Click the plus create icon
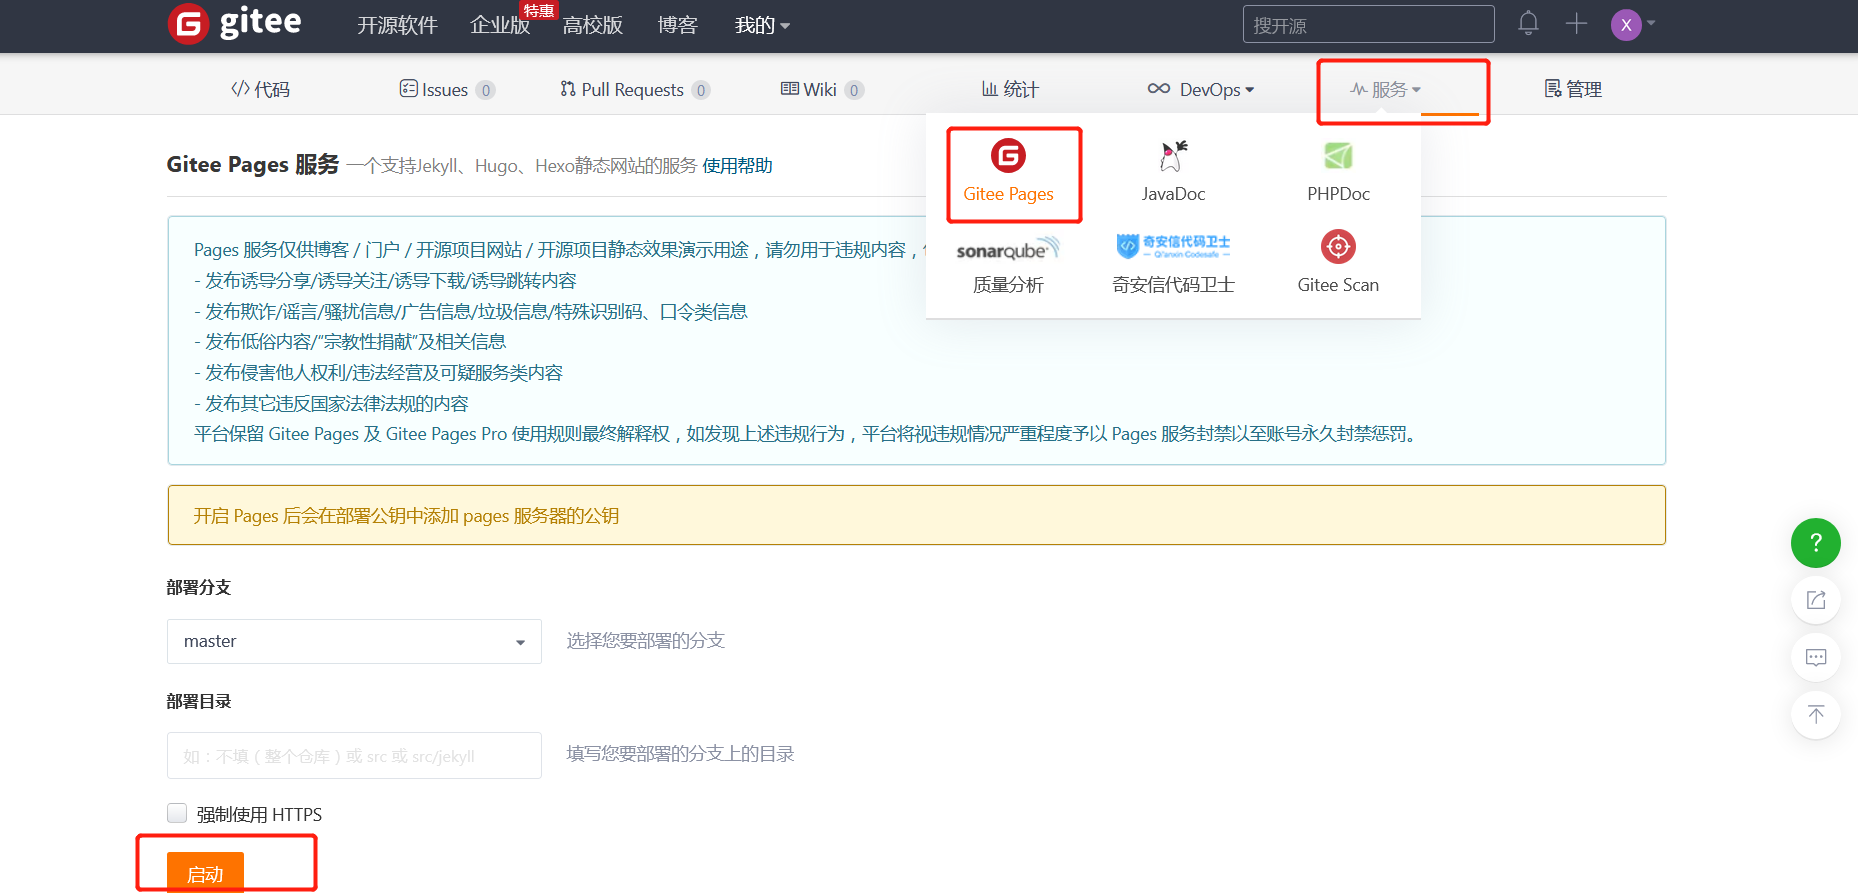Viewport: 1858px width, 893px height. click(1576, 23)
